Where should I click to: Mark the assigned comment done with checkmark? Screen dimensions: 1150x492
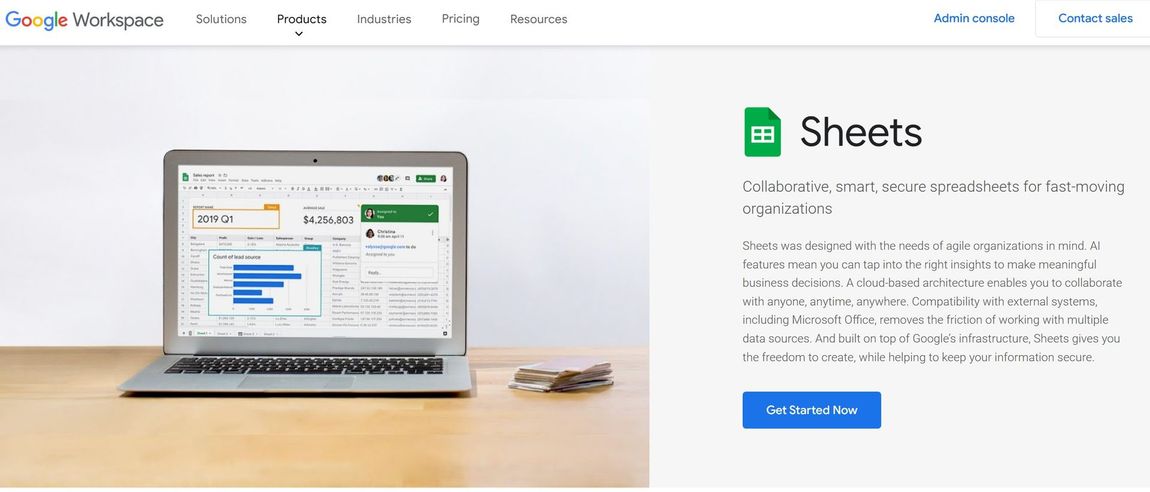(431, 214)
